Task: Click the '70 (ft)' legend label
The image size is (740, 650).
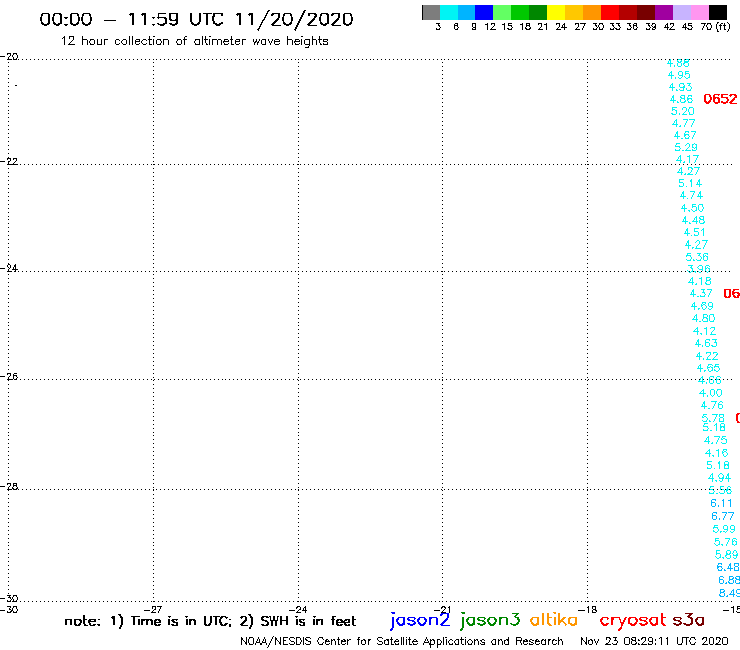Action: (715, 26)
